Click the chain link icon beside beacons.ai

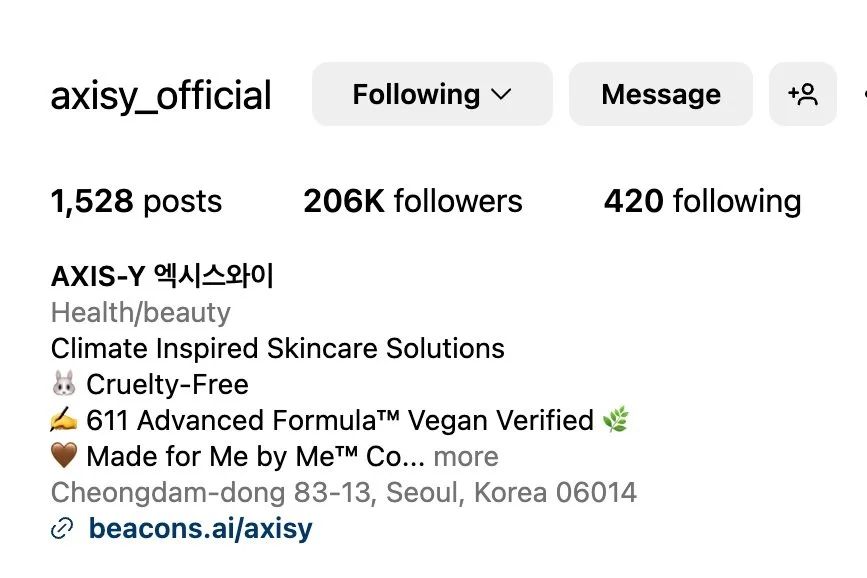(62, 529)
